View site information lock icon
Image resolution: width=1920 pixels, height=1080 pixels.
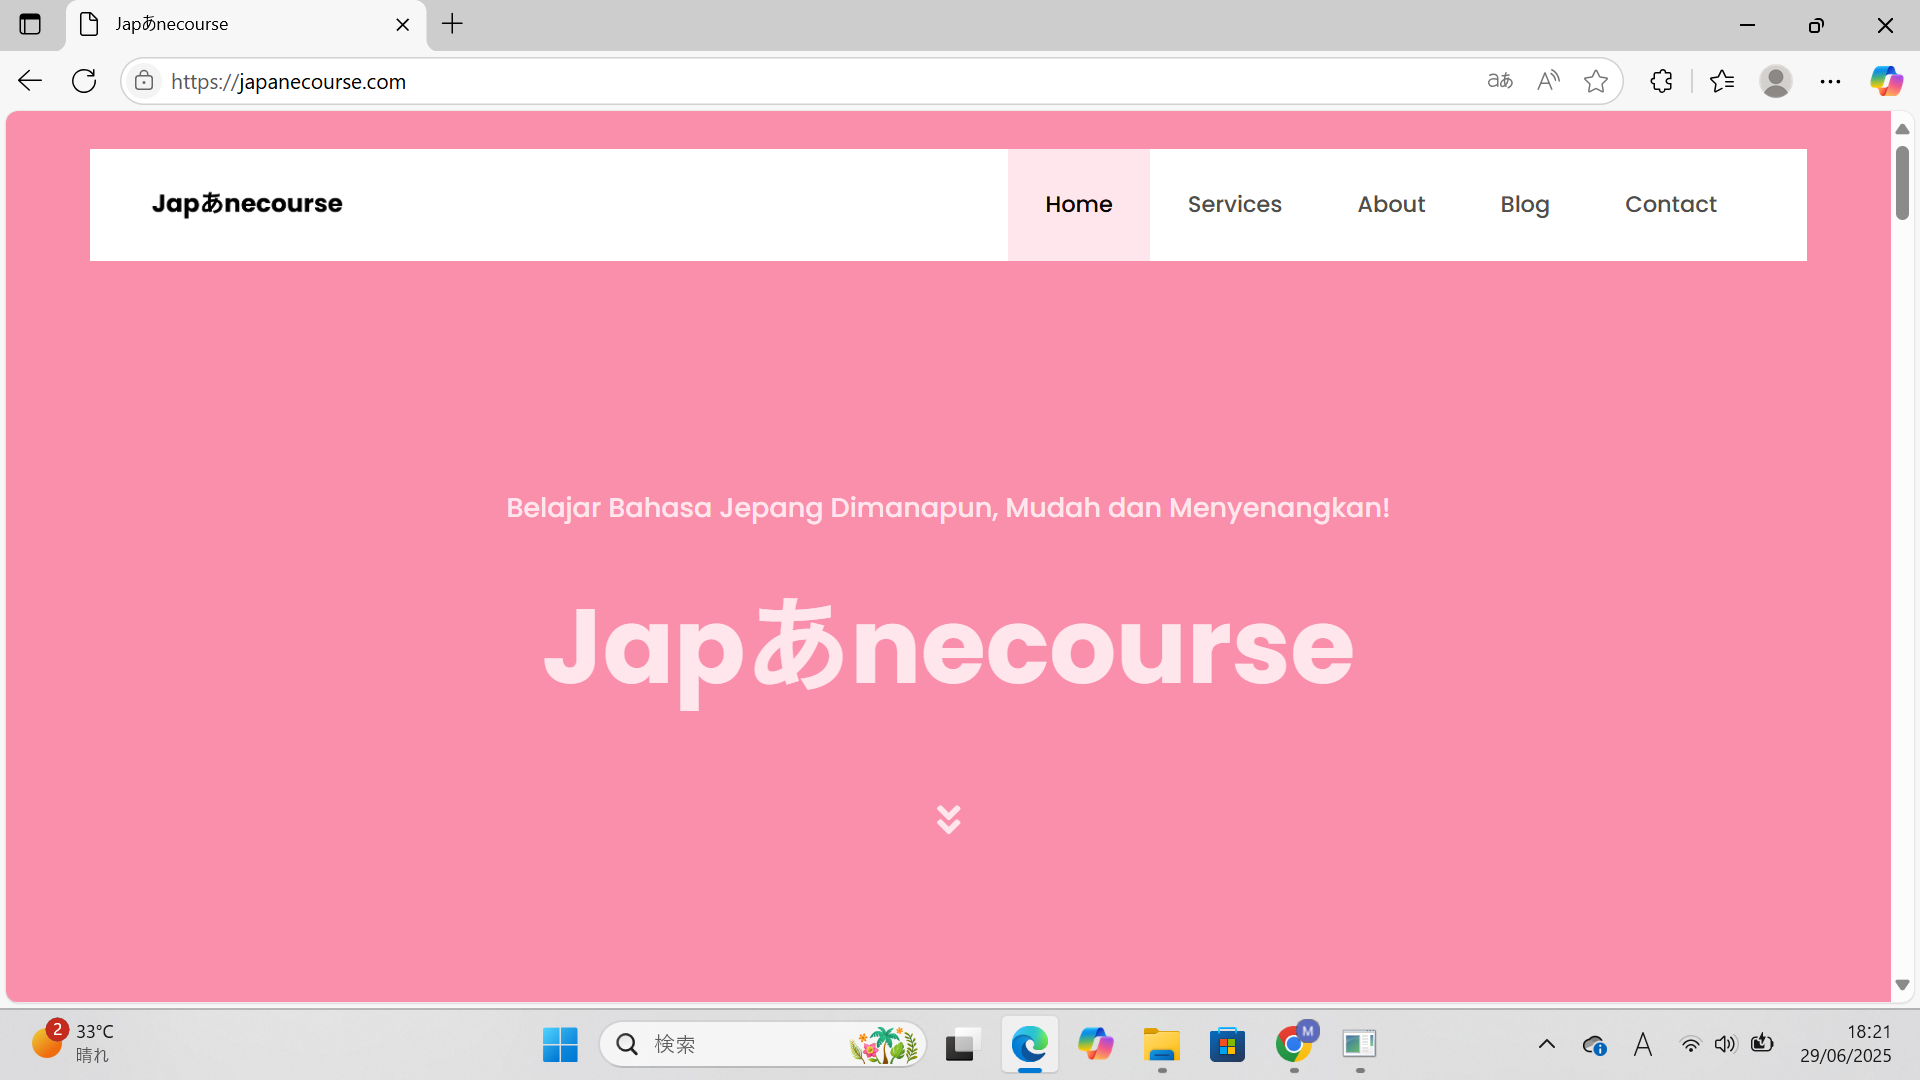(x=144, y=81)
